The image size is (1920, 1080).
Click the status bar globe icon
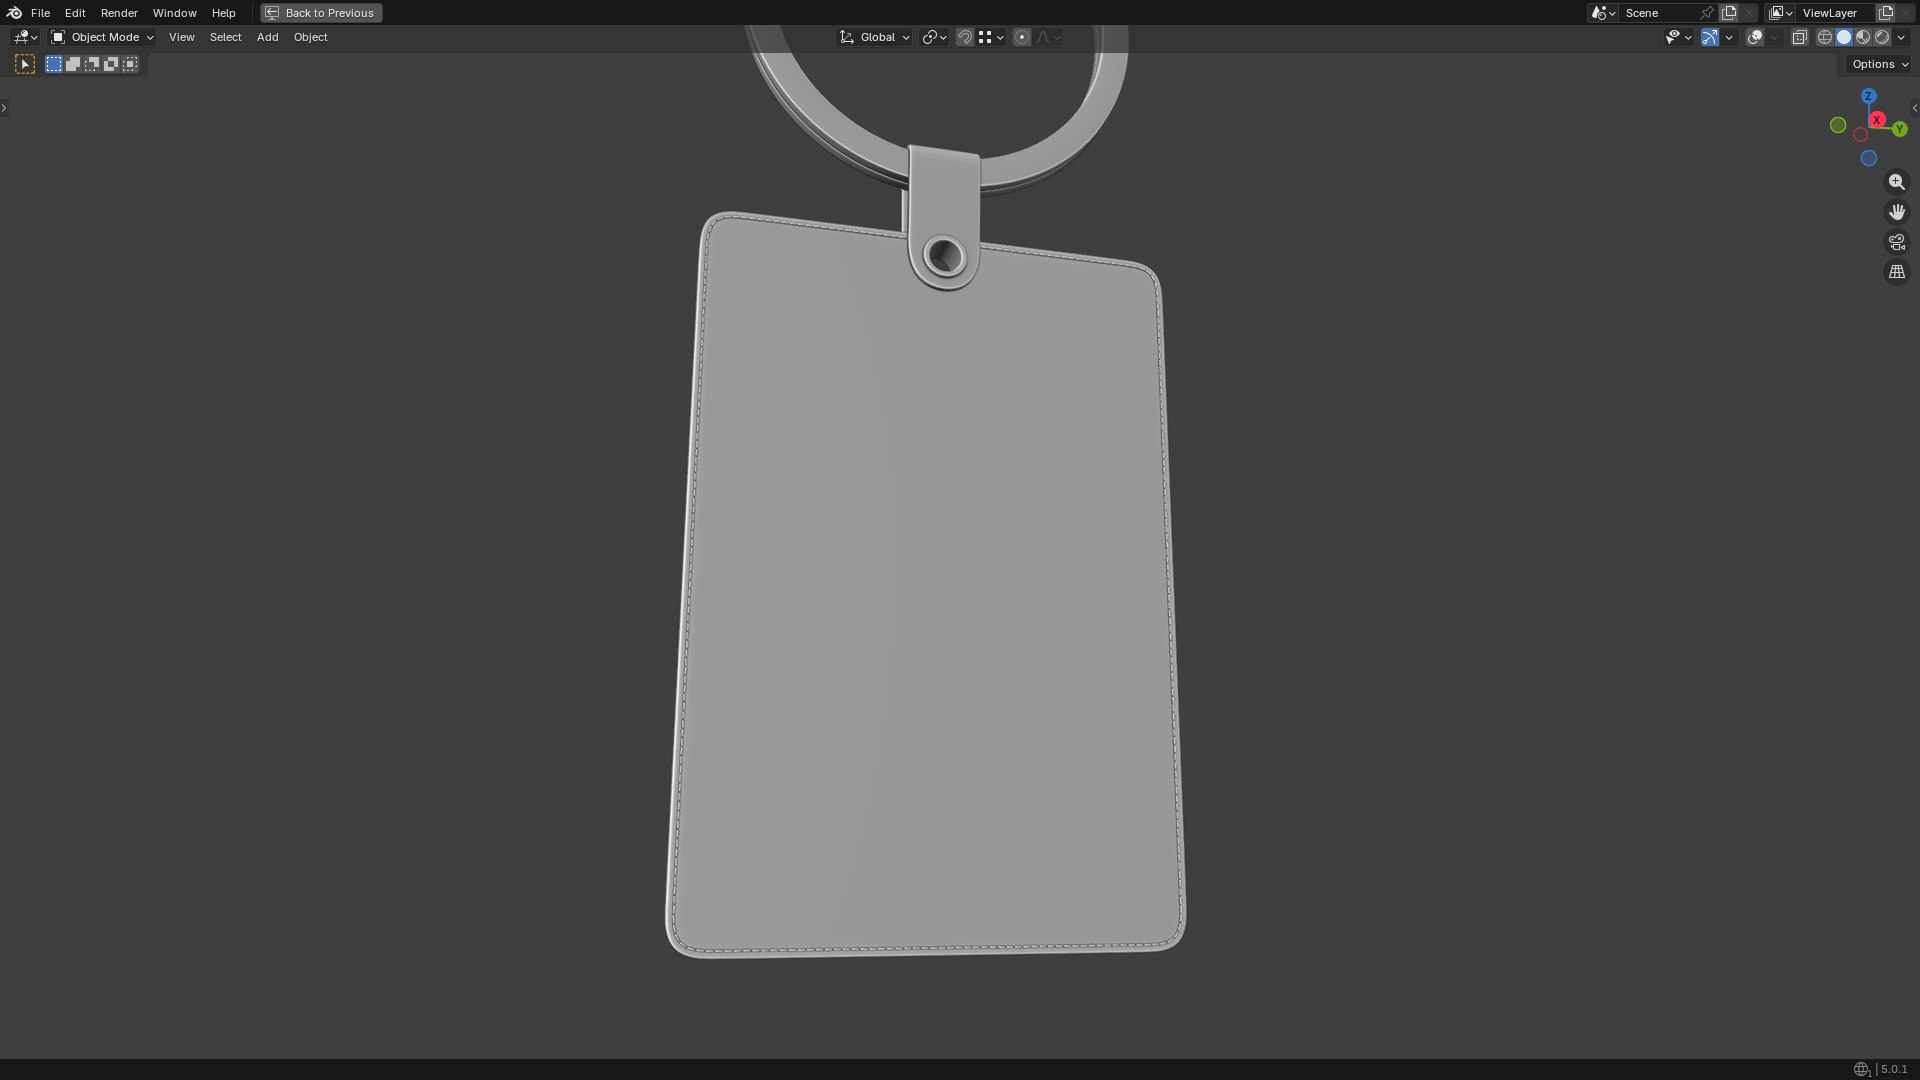click(x=1861, y=1069)
